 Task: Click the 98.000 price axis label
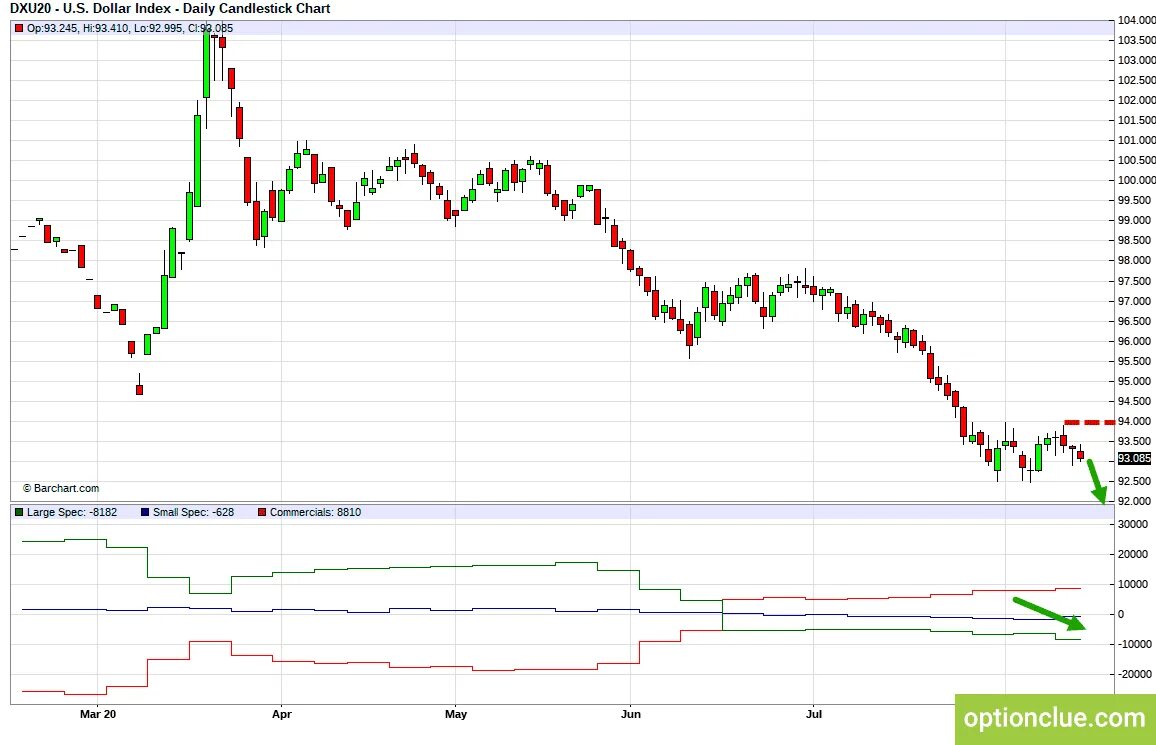click(1137, 260)
